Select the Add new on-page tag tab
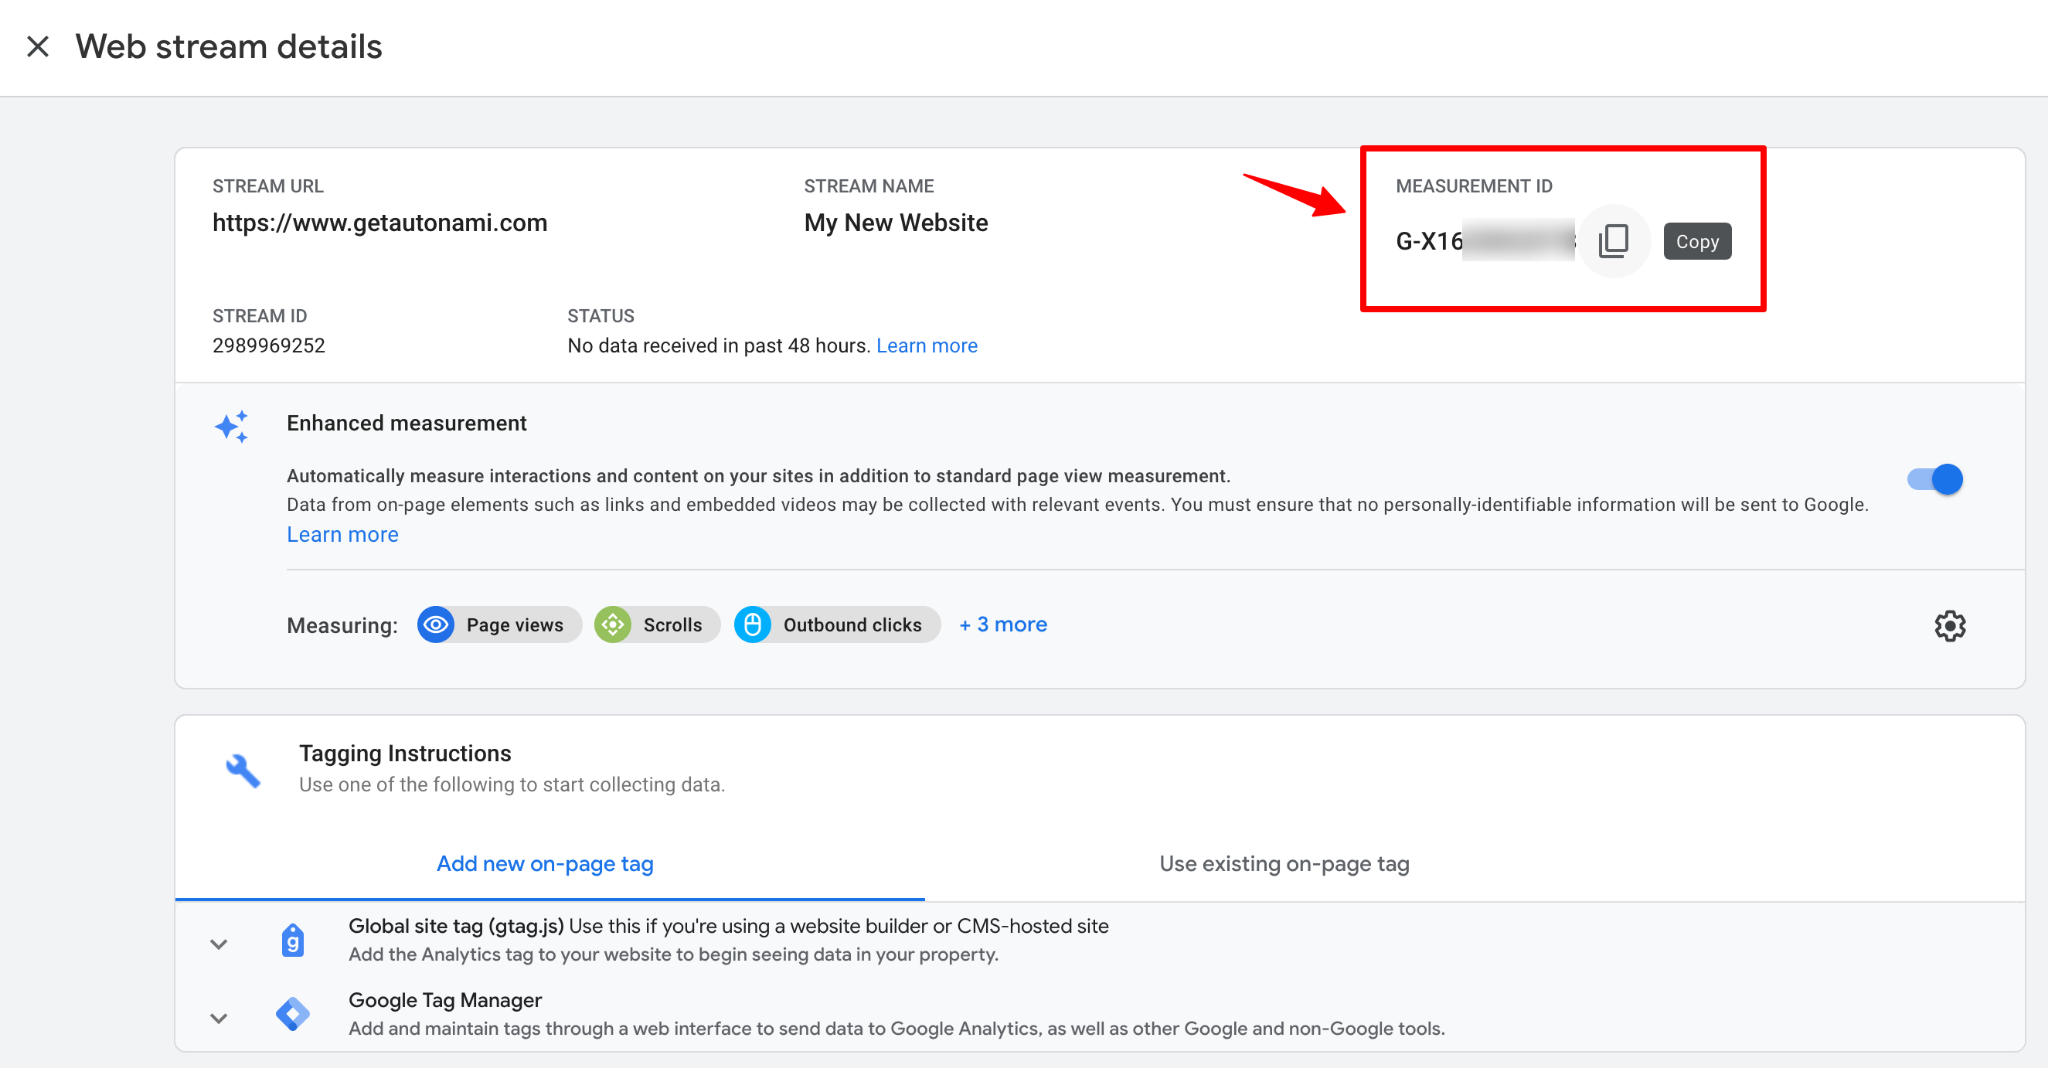Viewport: 2048px width, 1068px height. [x=545, y=863]
